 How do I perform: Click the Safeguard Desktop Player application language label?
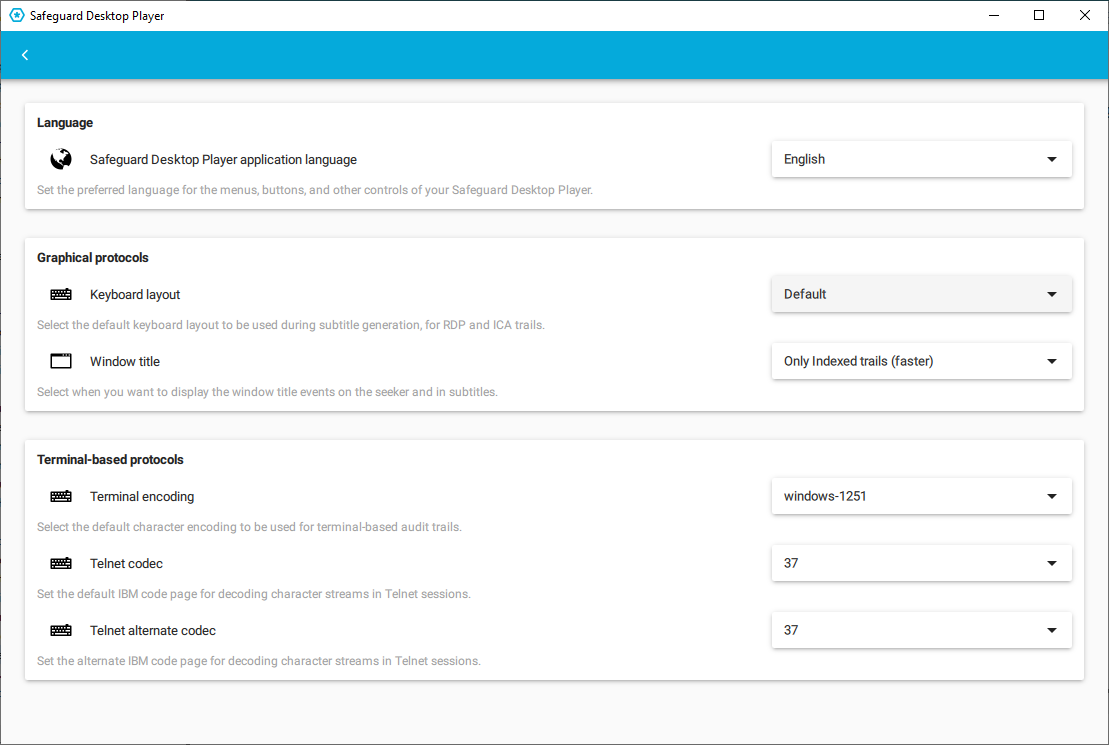[x=223, y=160]
